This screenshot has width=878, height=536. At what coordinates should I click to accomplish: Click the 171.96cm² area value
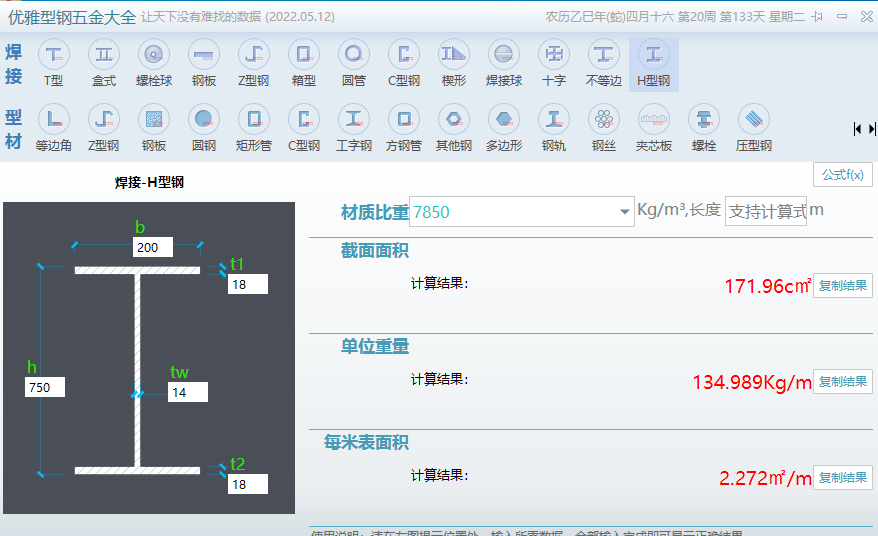(768, 286)
